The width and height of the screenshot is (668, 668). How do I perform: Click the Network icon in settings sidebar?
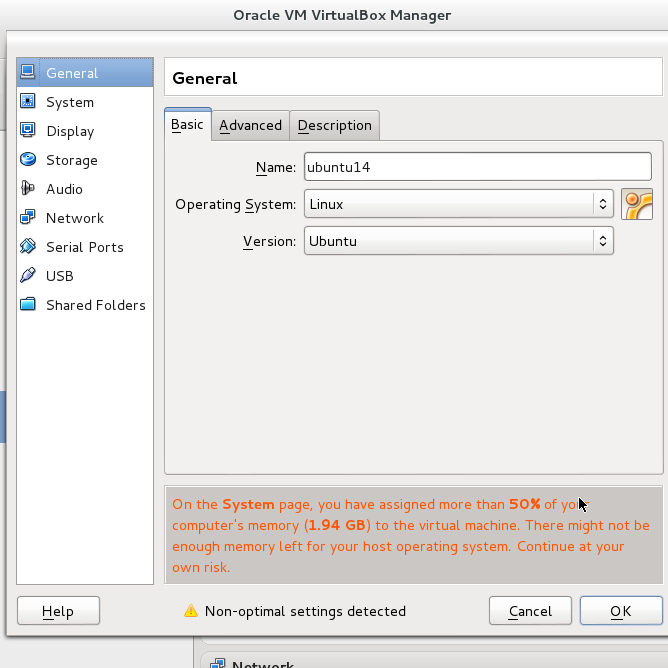click(x=28, y=217)
